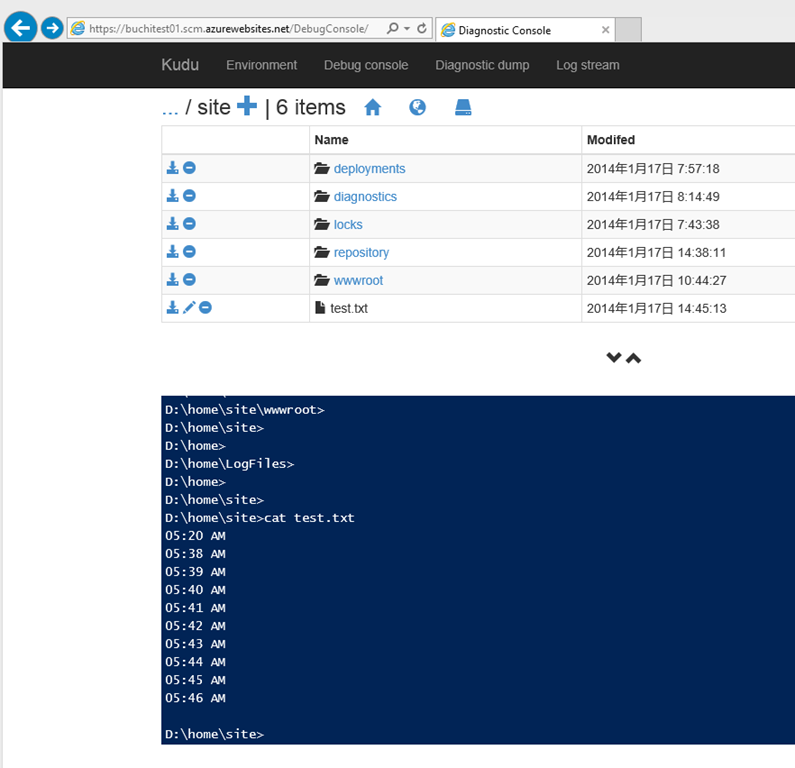Download the wwwroot folder
Image resolution: width=795 pixels, height=768 pixels.
click(x=172, y=280)
